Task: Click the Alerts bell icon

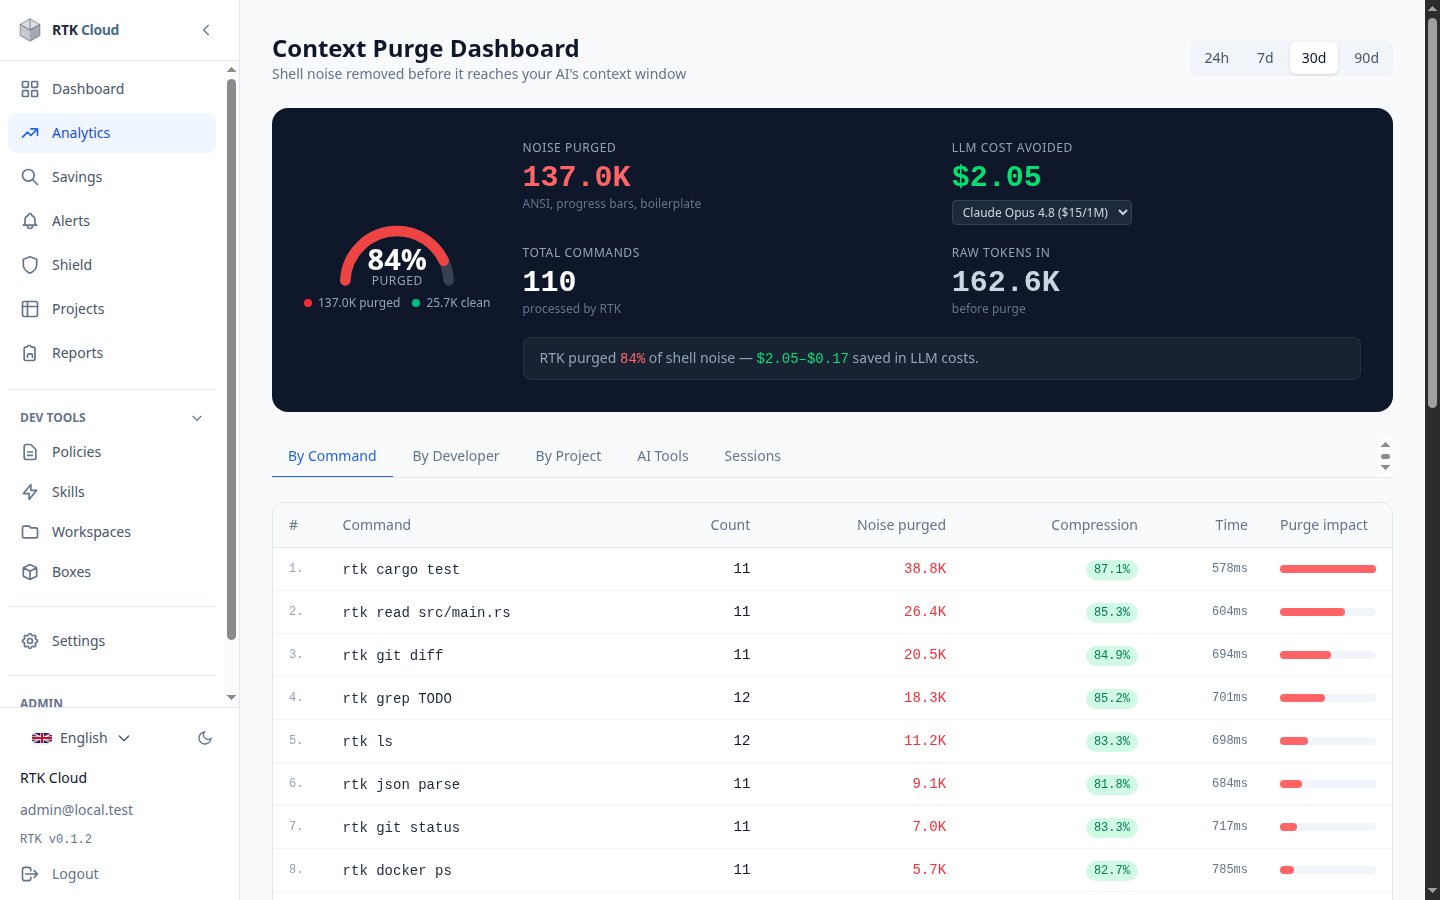Action: tap(30, 221)
